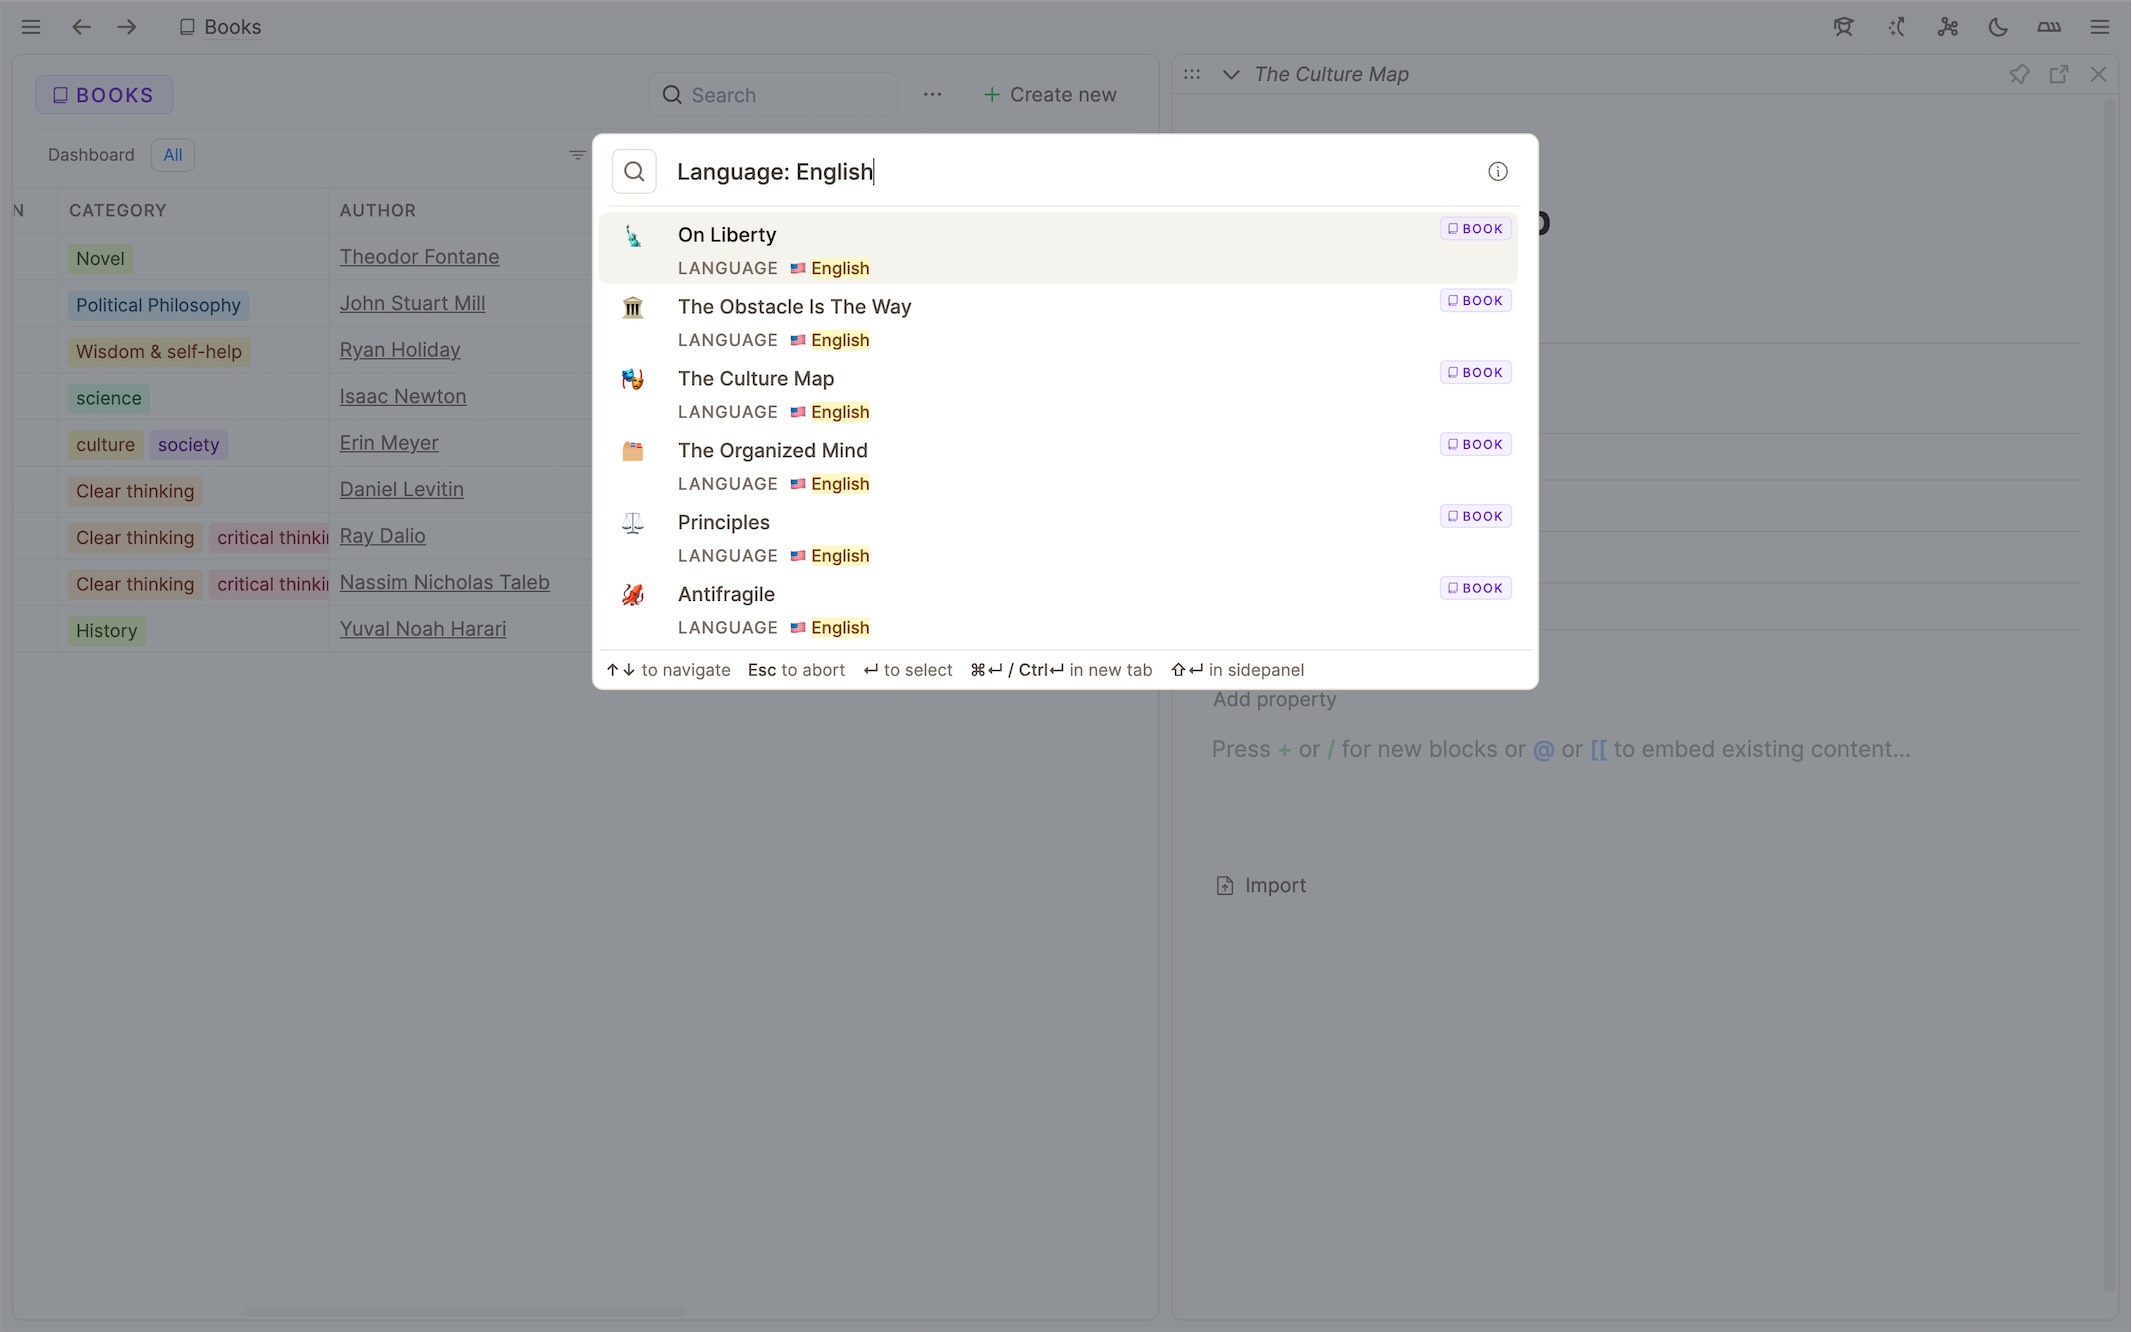Click the society category tag
This screenshot has height=1332, width=2132.
(x=188, y=445)
